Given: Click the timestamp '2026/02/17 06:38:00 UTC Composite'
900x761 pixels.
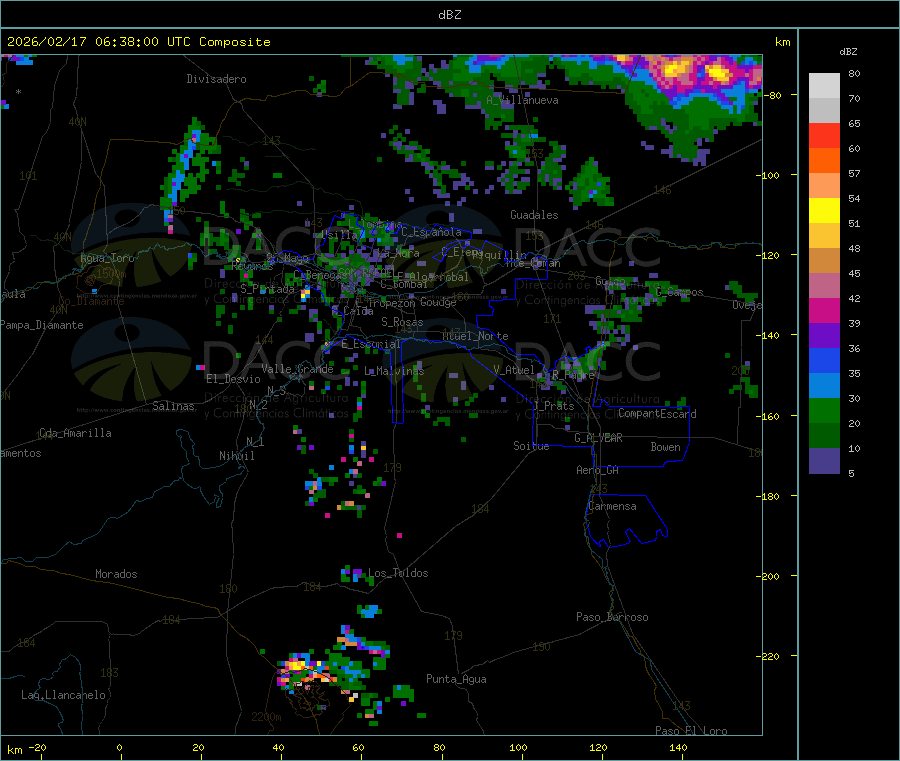Looking at the screenshot, I should coord(139,42).
